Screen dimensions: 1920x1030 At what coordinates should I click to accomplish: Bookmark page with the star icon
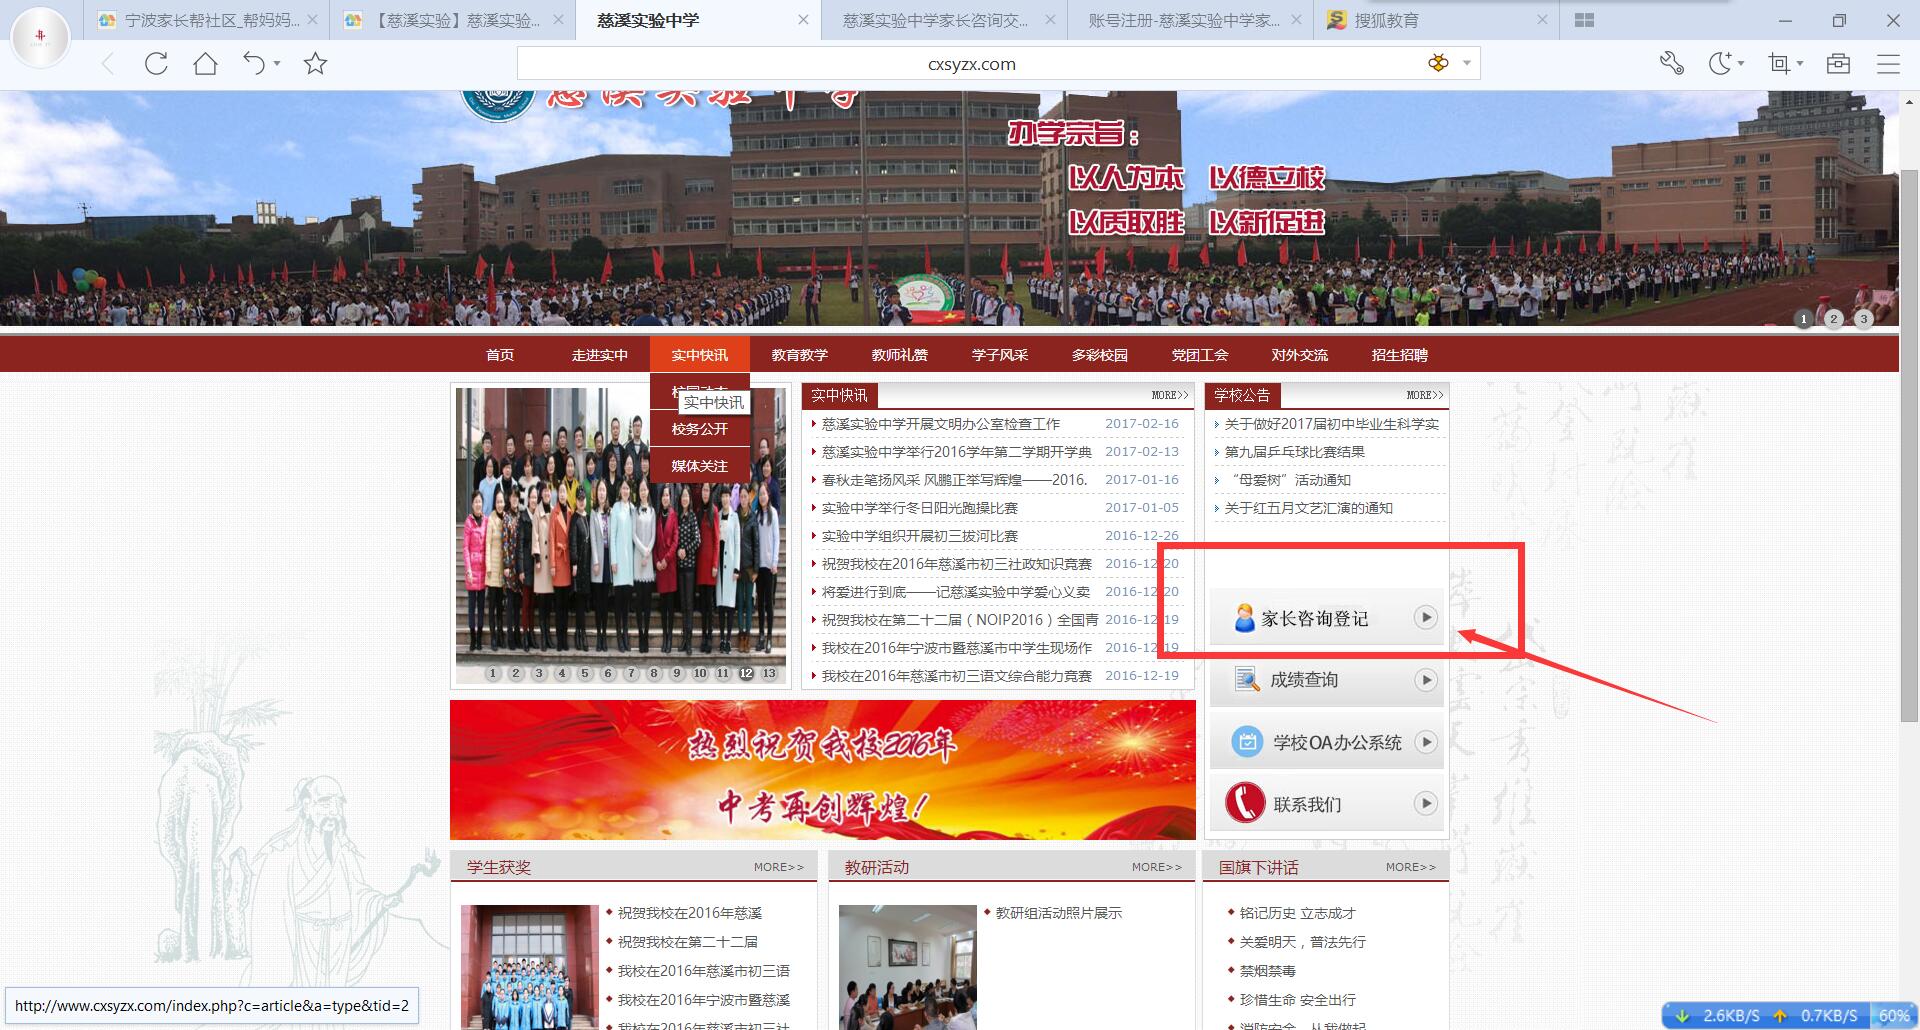(315, 64)
